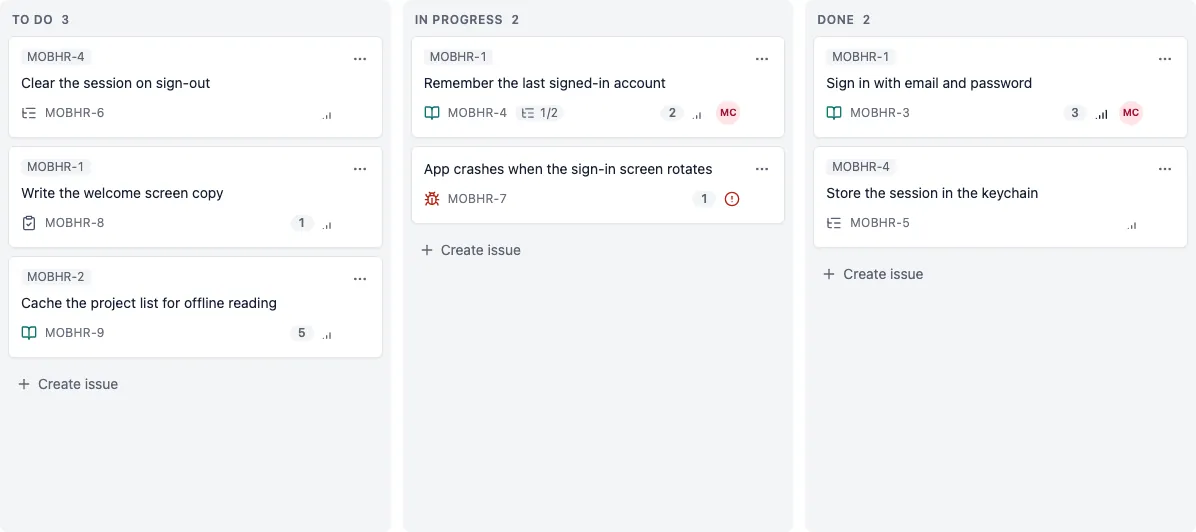Click subtask icon next to MOBHR-6

29,113
